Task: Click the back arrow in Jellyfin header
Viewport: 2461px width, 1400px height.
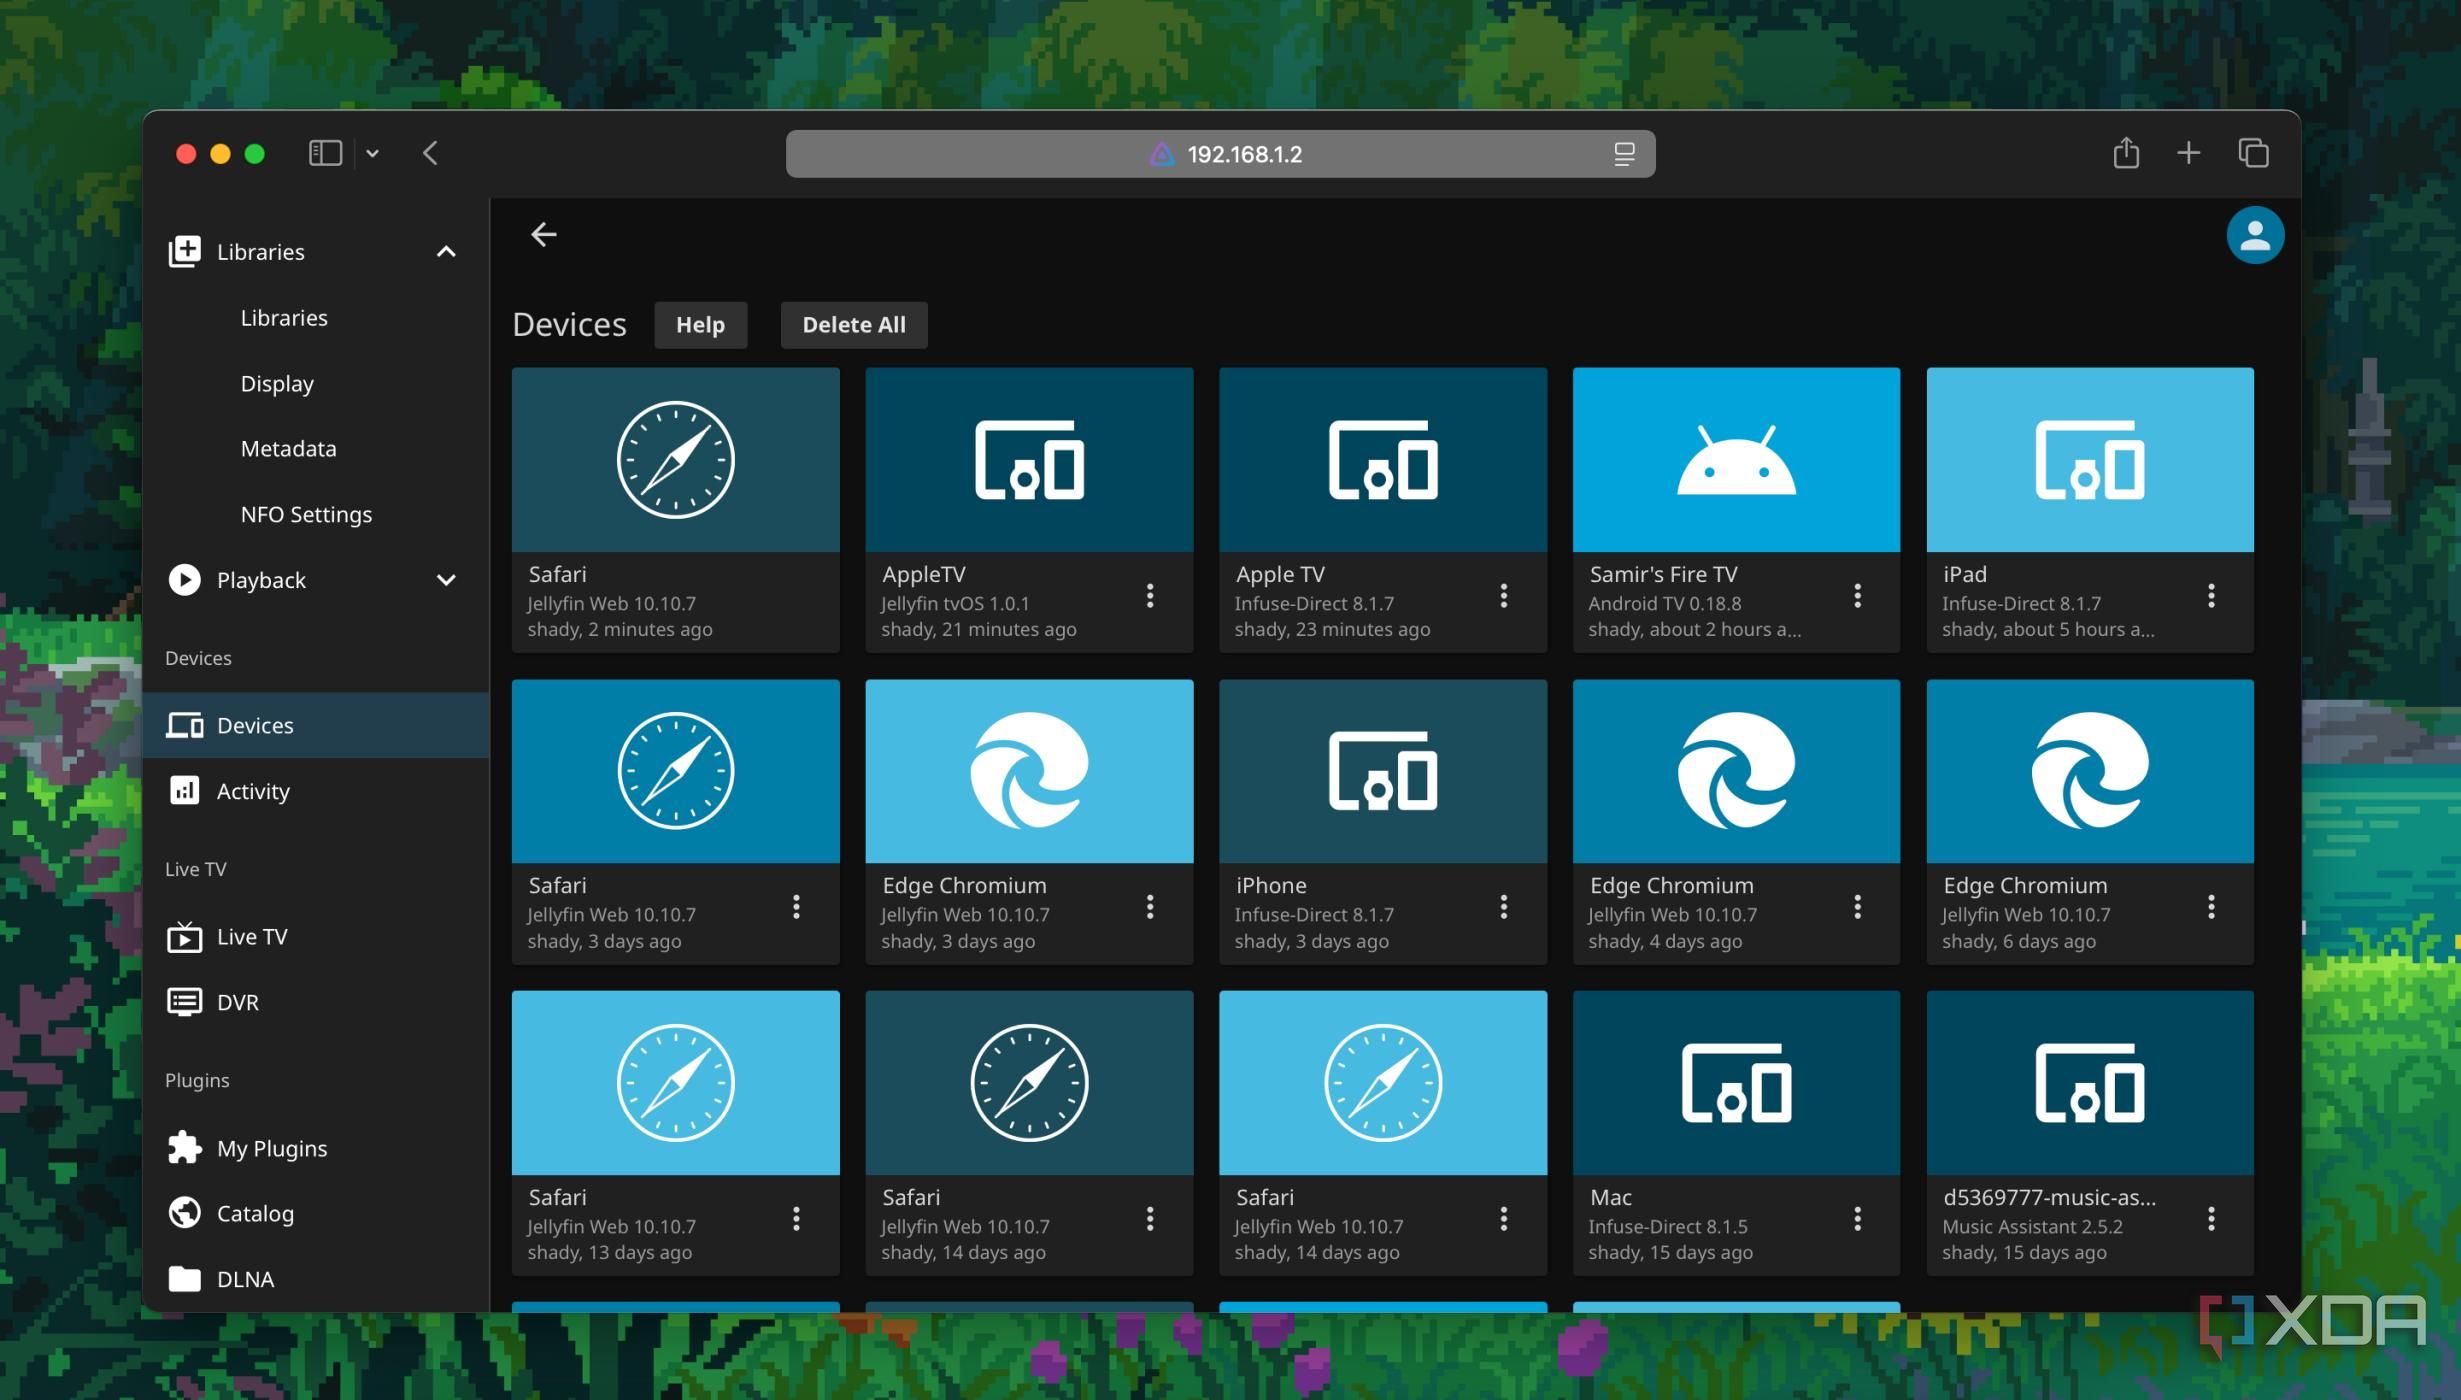Action: pos(543,234)
